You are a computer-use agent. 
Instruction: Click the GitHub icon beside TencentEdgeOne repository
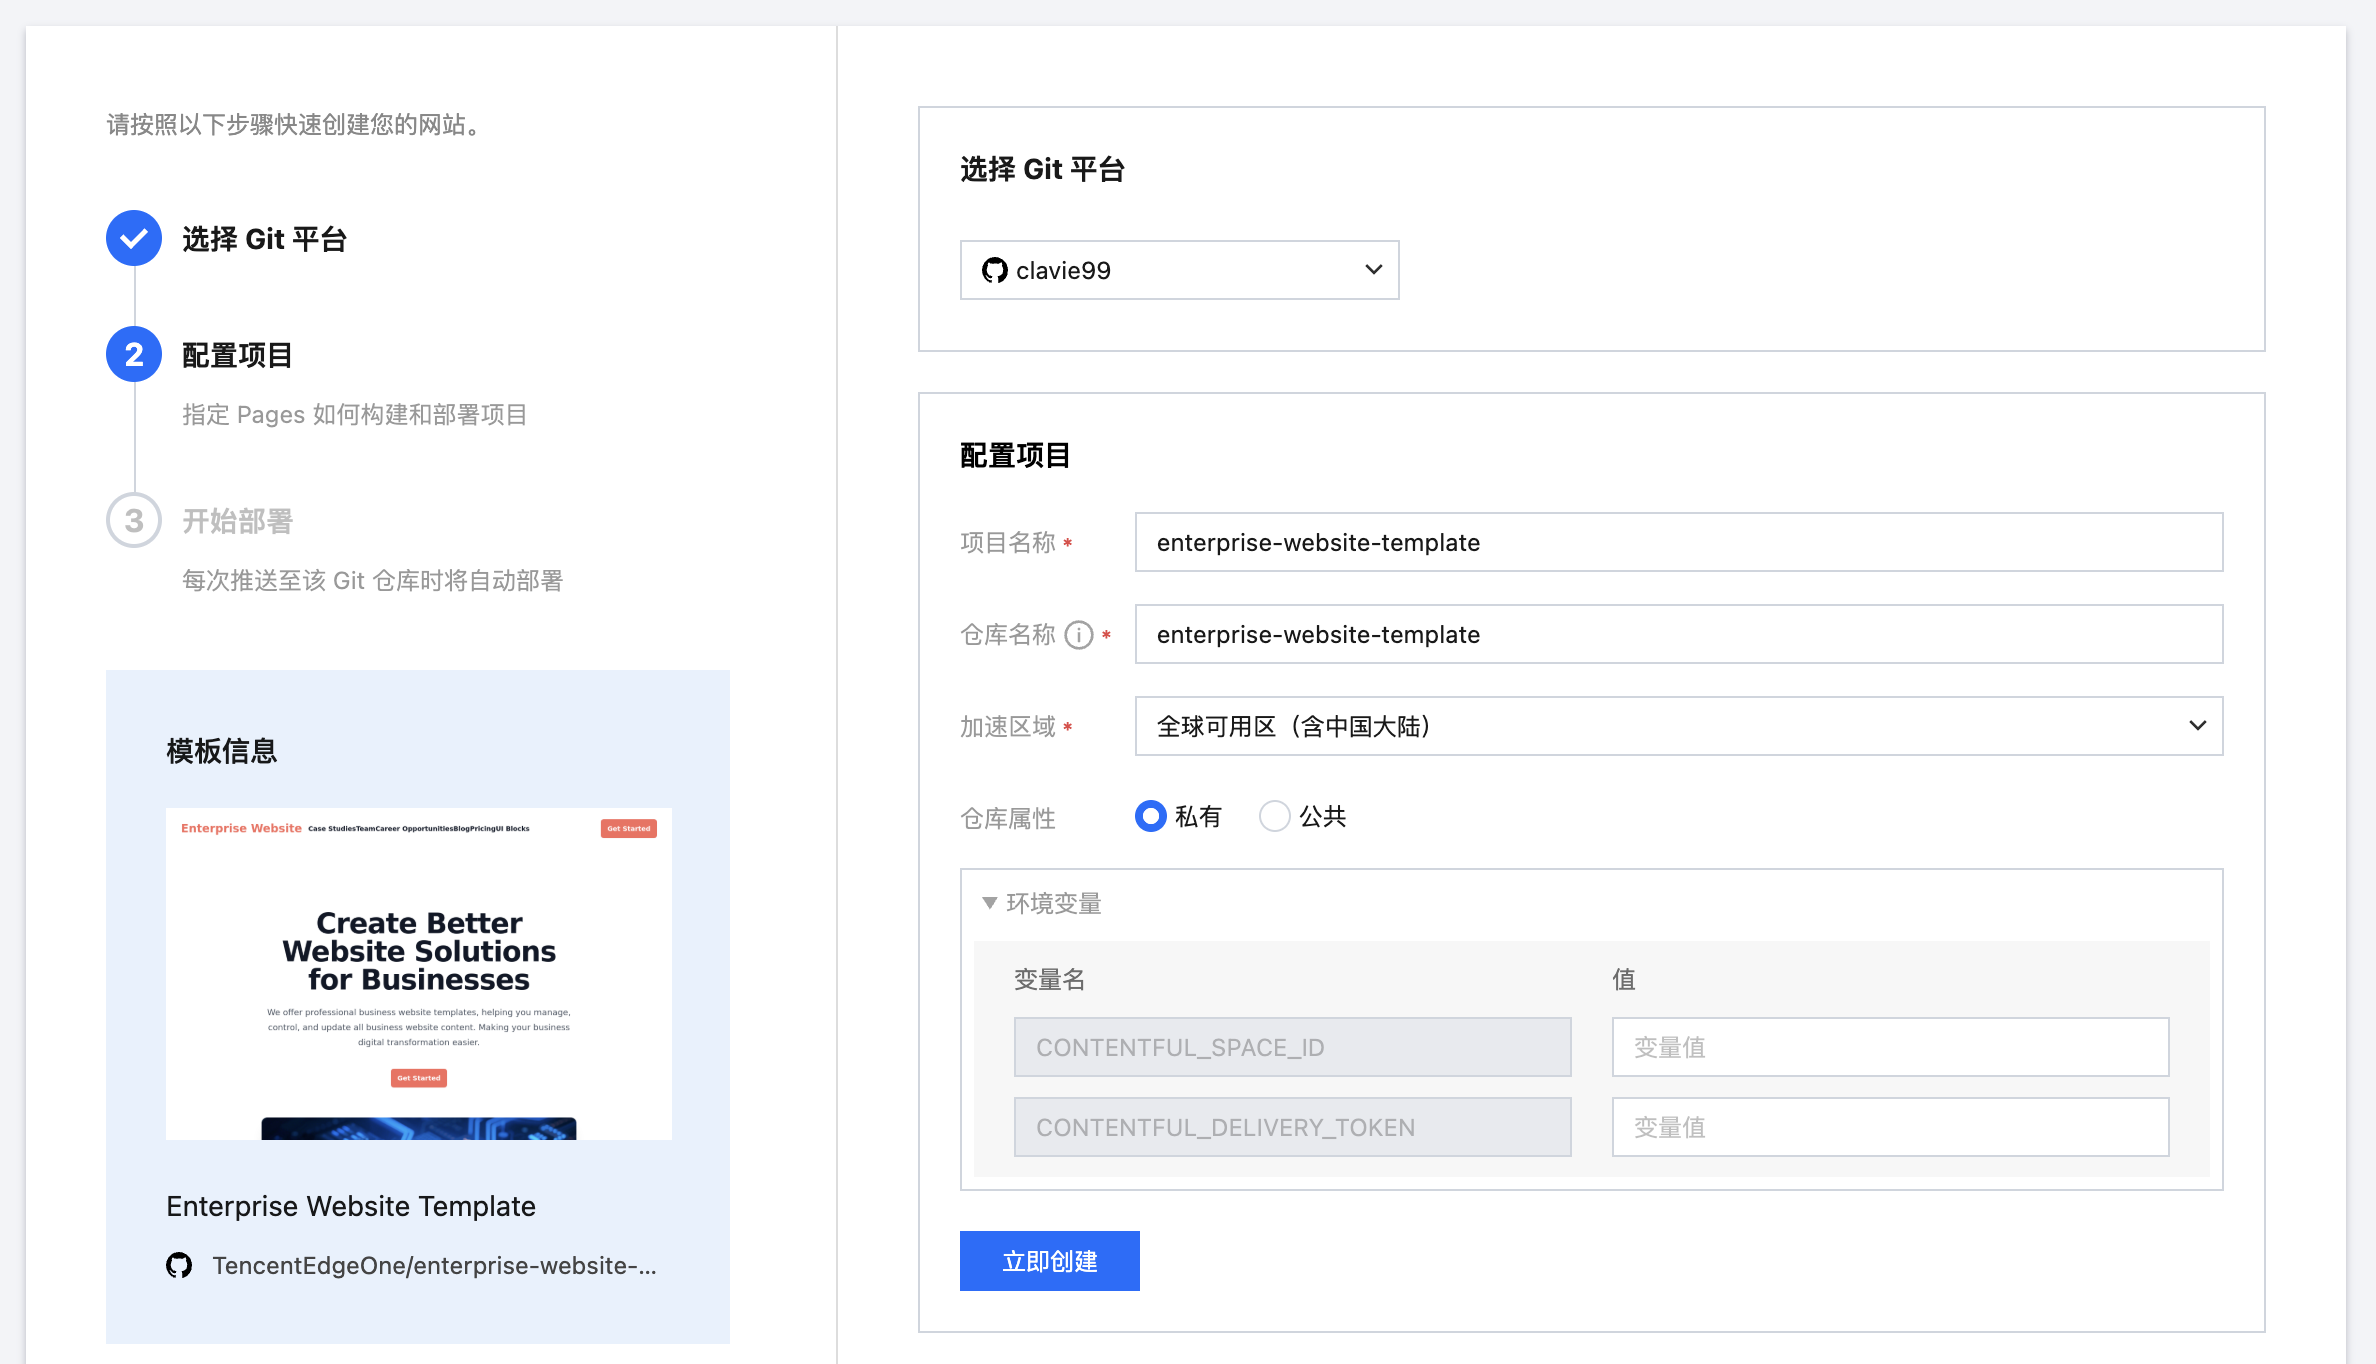point(179,1265)
